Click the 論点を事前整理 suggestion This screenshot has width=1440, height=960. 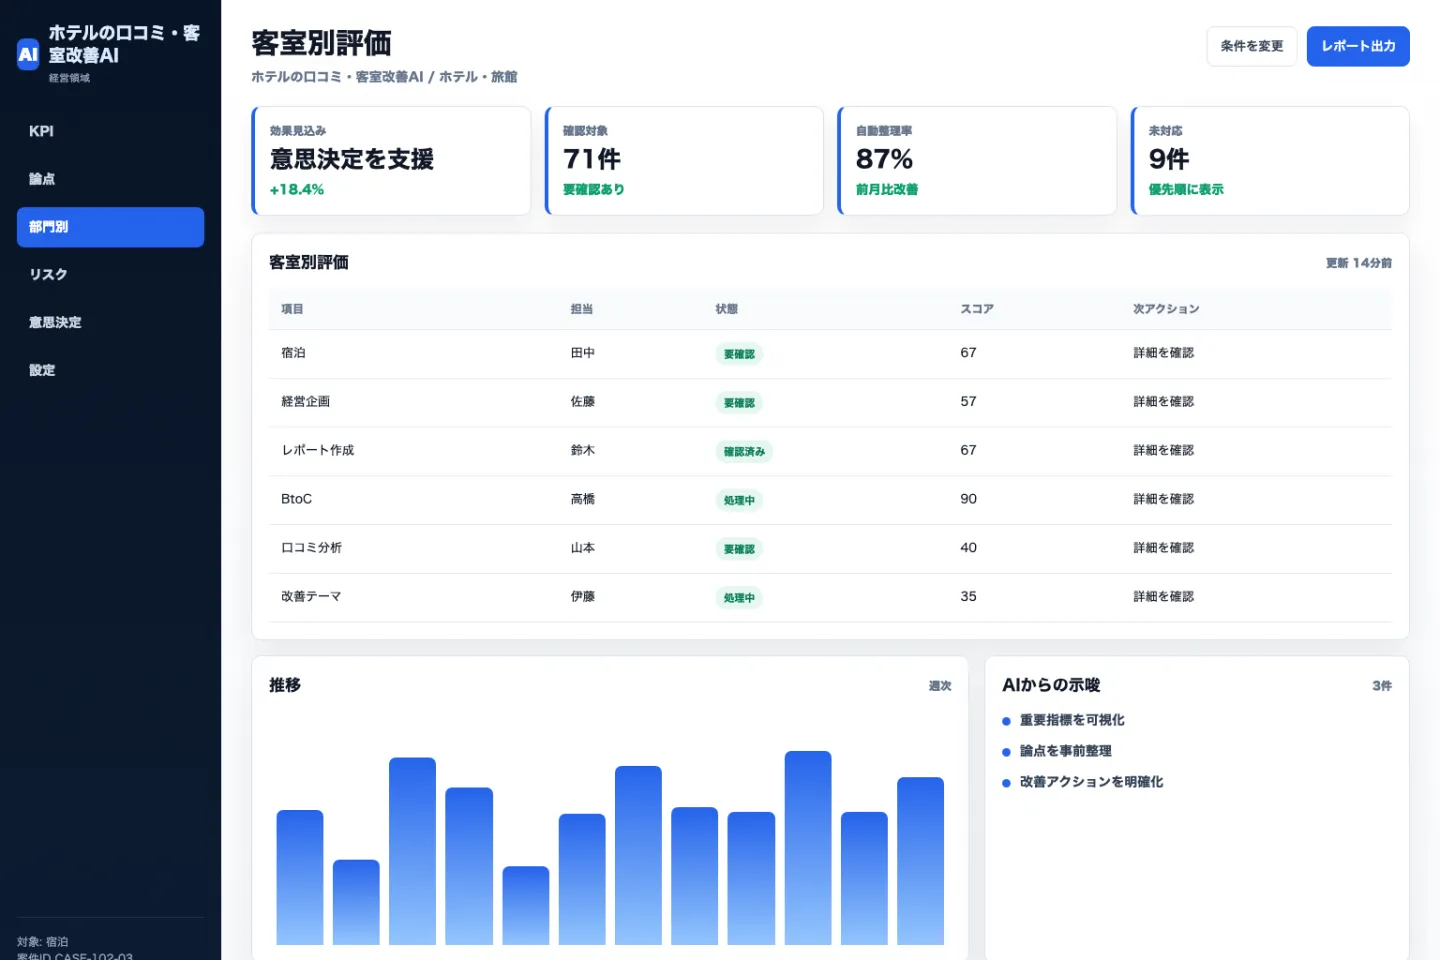click(x=1066, y=751)
